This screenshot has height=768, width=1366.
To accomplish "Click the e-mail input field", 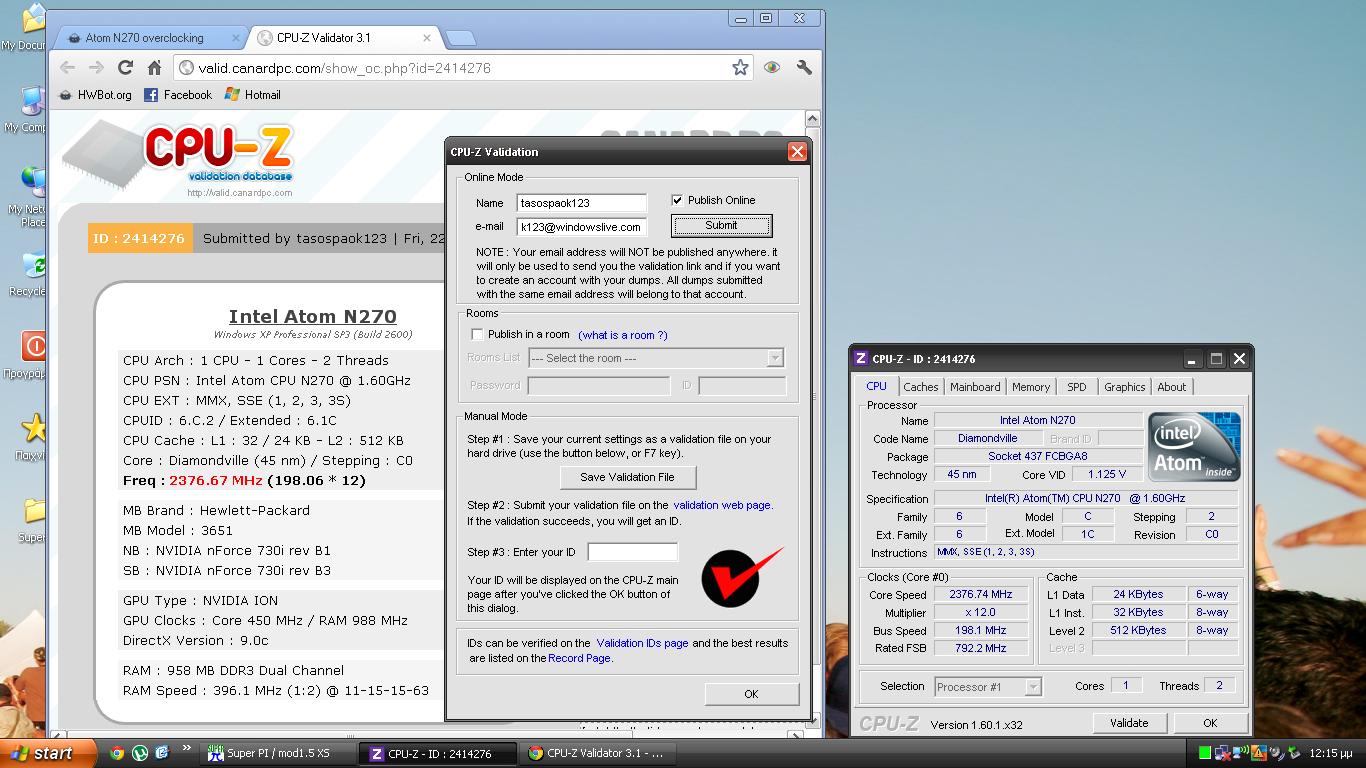I will coord(581,227).
